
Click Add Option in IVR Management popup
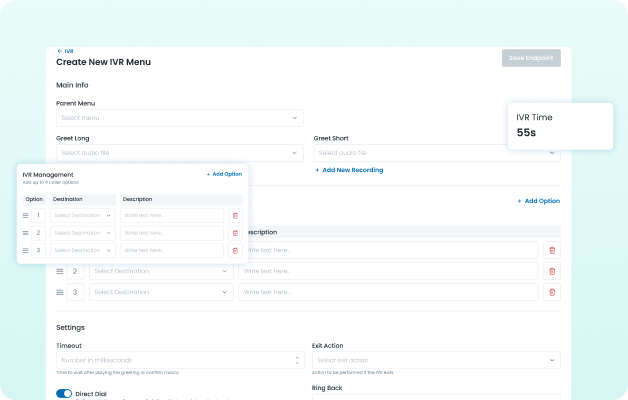(x=224, y=174)
